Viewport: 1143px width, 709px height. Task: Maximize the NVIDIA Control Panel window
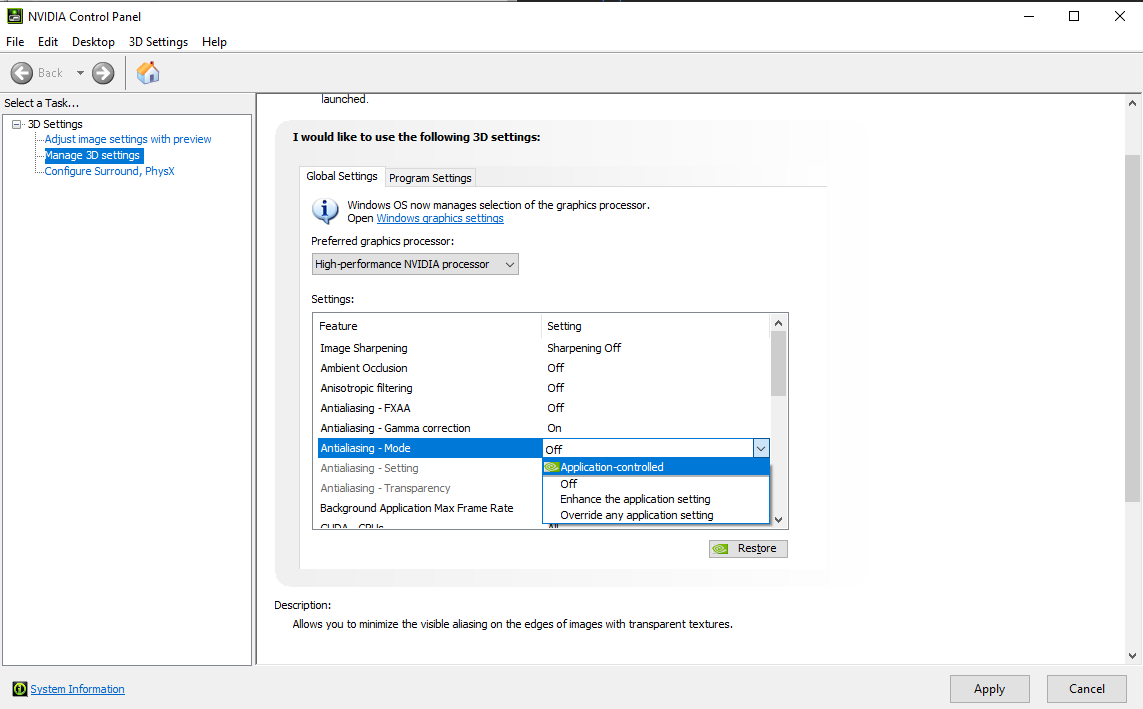click(1074, 16)
